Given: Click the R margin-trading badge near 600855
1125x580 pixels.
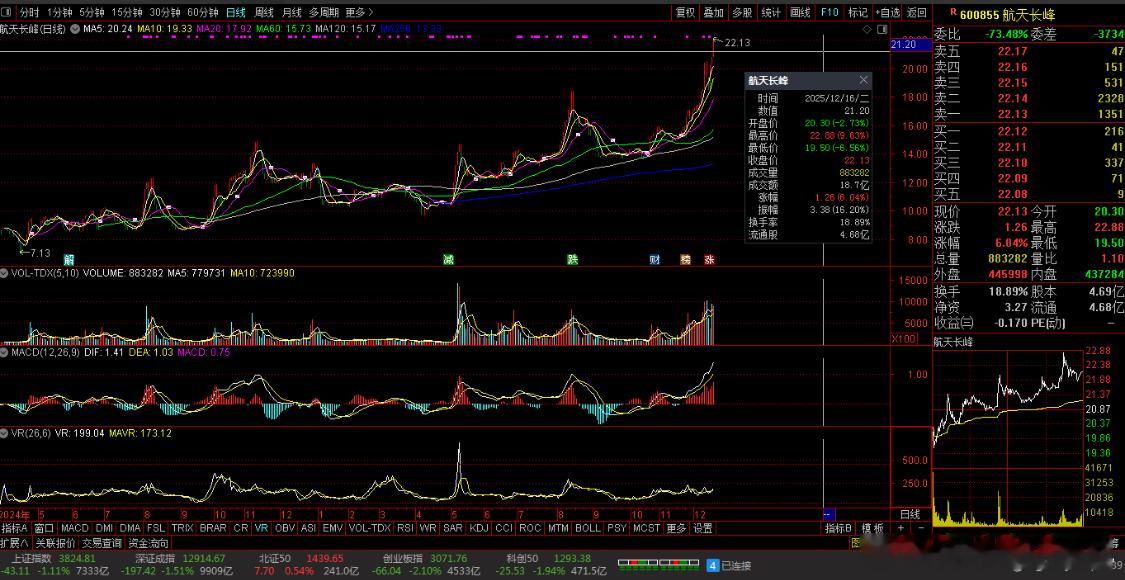Looking at the screenshot, I should coord(953,12).
